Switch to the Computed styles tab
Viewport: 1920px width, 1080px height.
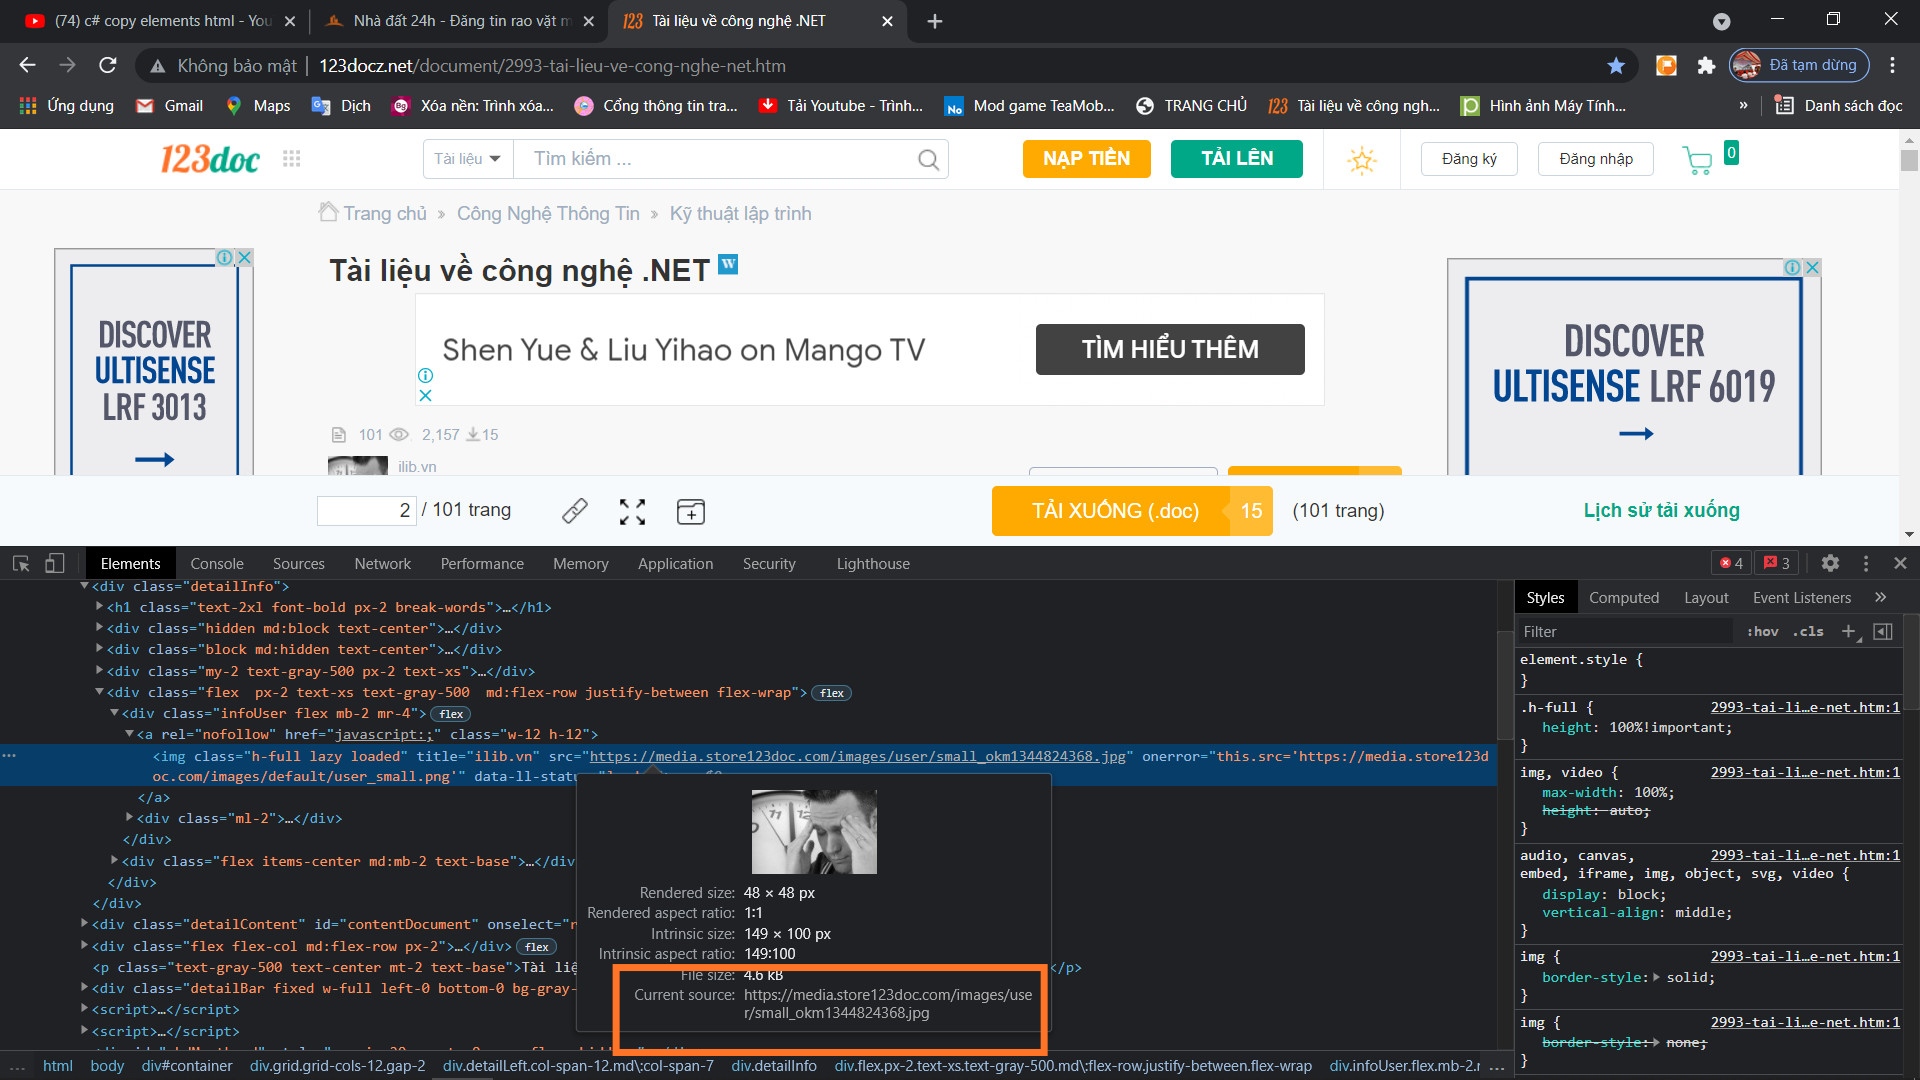(1623, 597)
